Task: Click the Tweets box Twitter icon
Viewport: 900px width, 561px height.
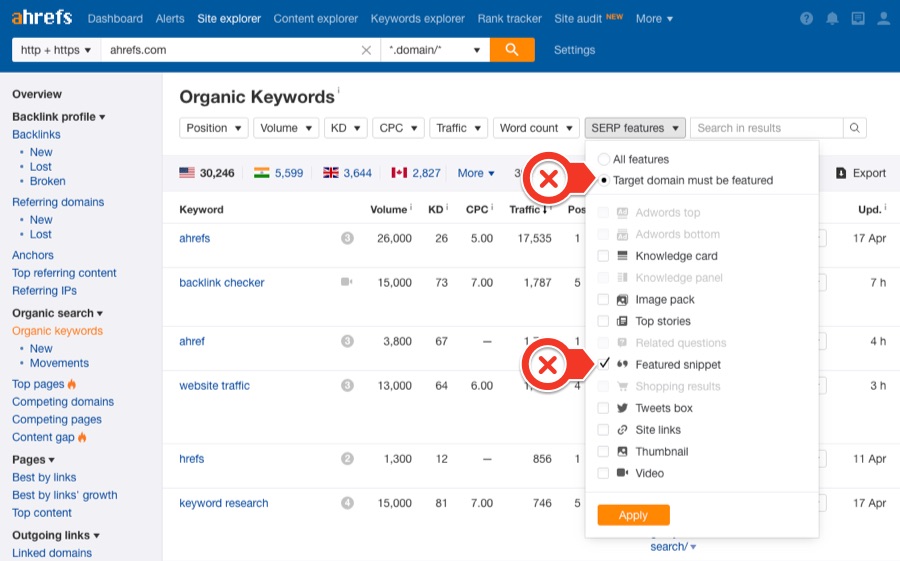Action: pyautogui.click(x=622, y=408)
